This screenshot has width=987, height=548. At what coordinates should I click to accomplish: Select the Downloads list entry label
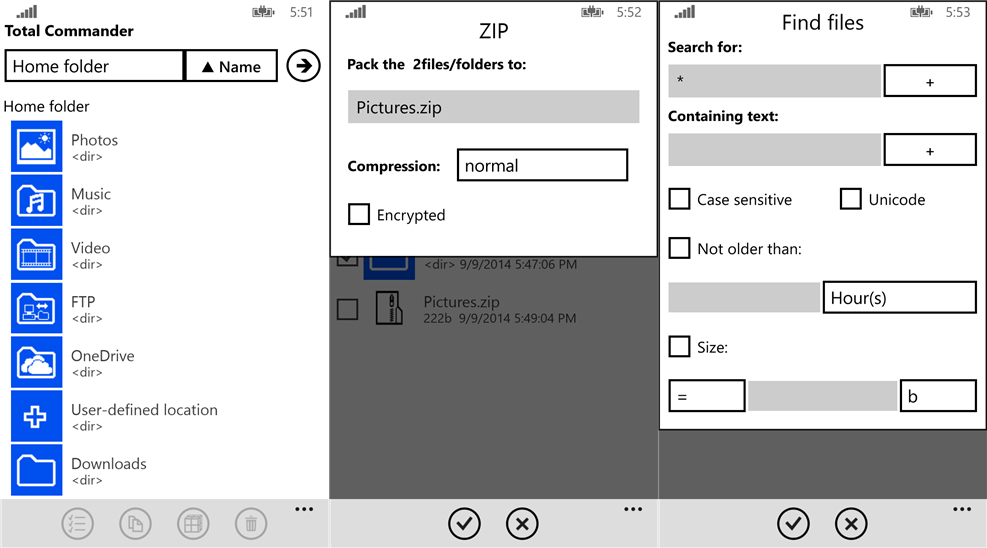pos(108,464)
